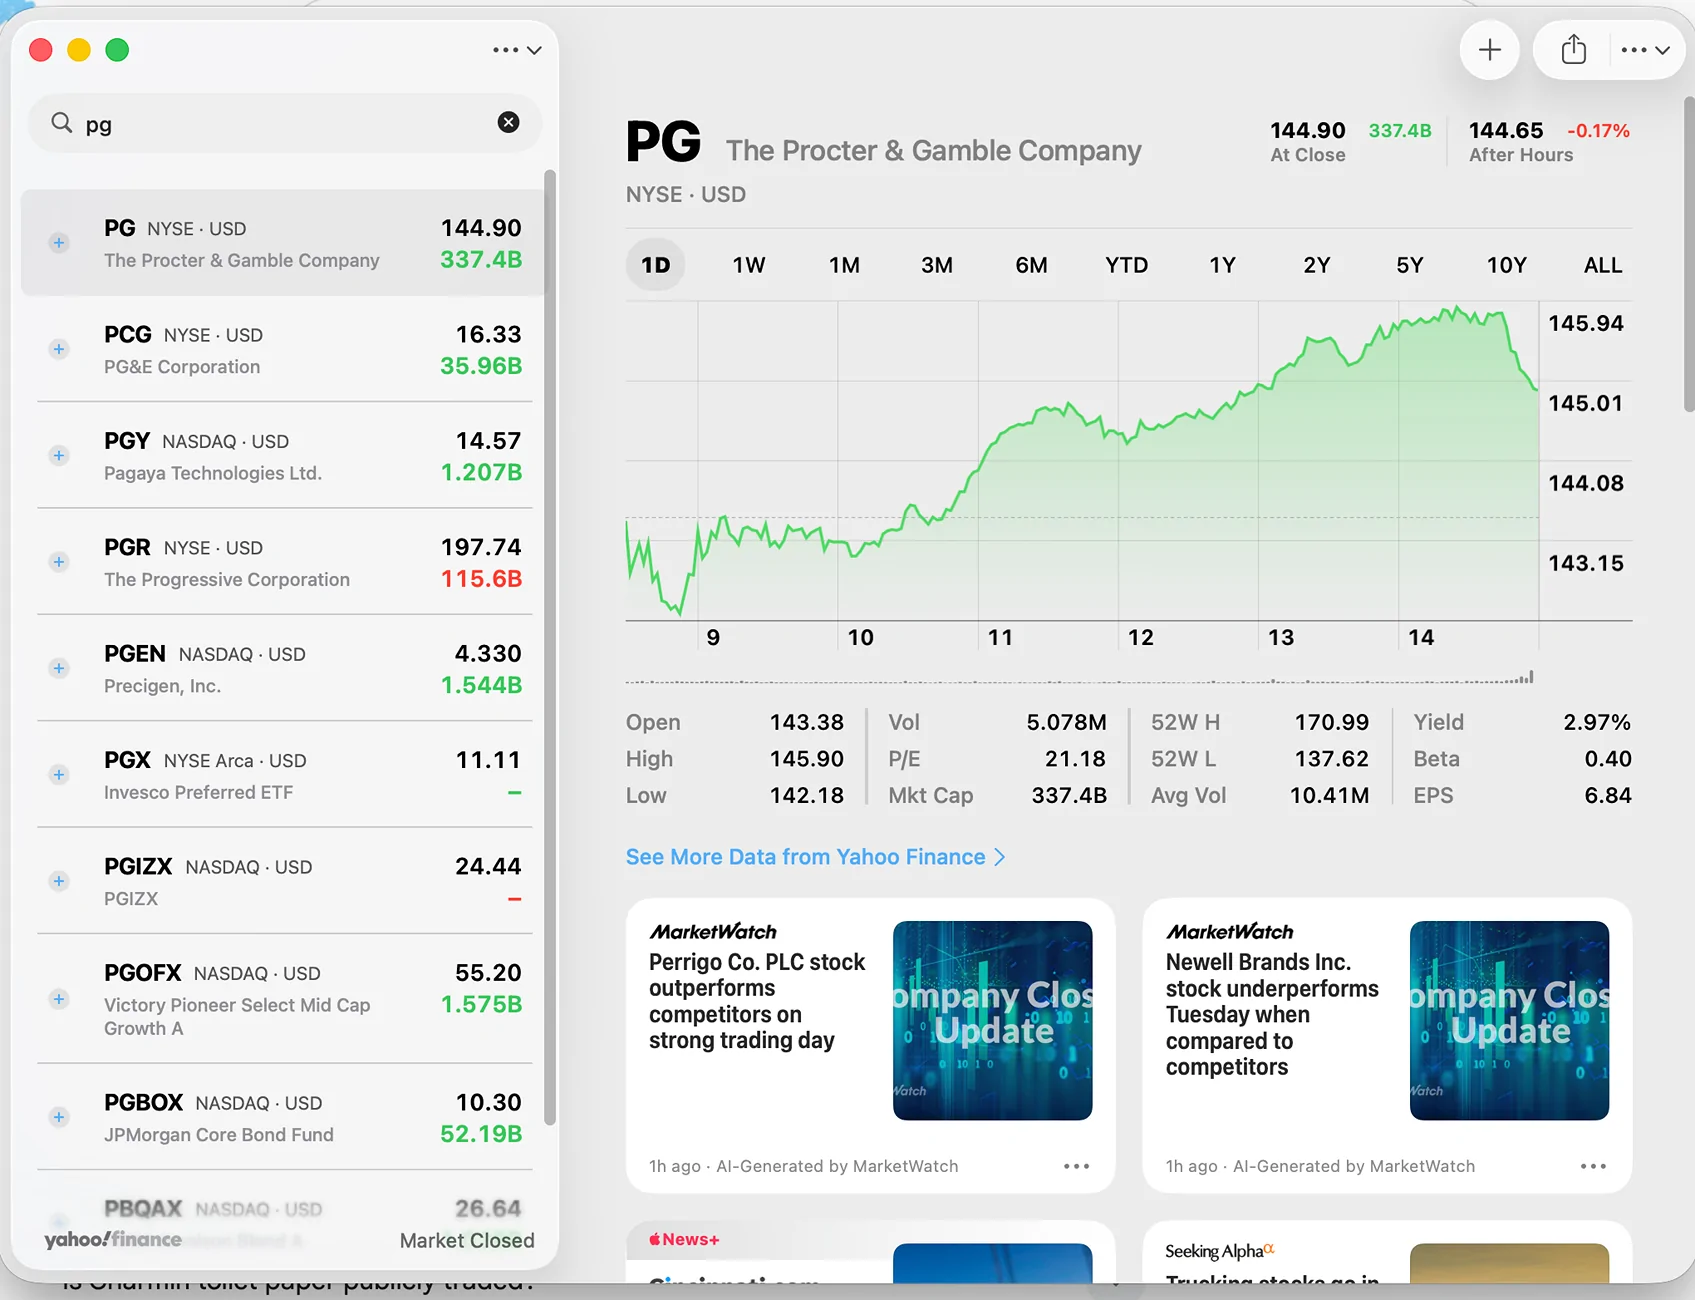The height and width of the screenshot is (1300, 1695).
Task: Open Newell Brands Inc. stock news article
Action: pos(1387,1045)
